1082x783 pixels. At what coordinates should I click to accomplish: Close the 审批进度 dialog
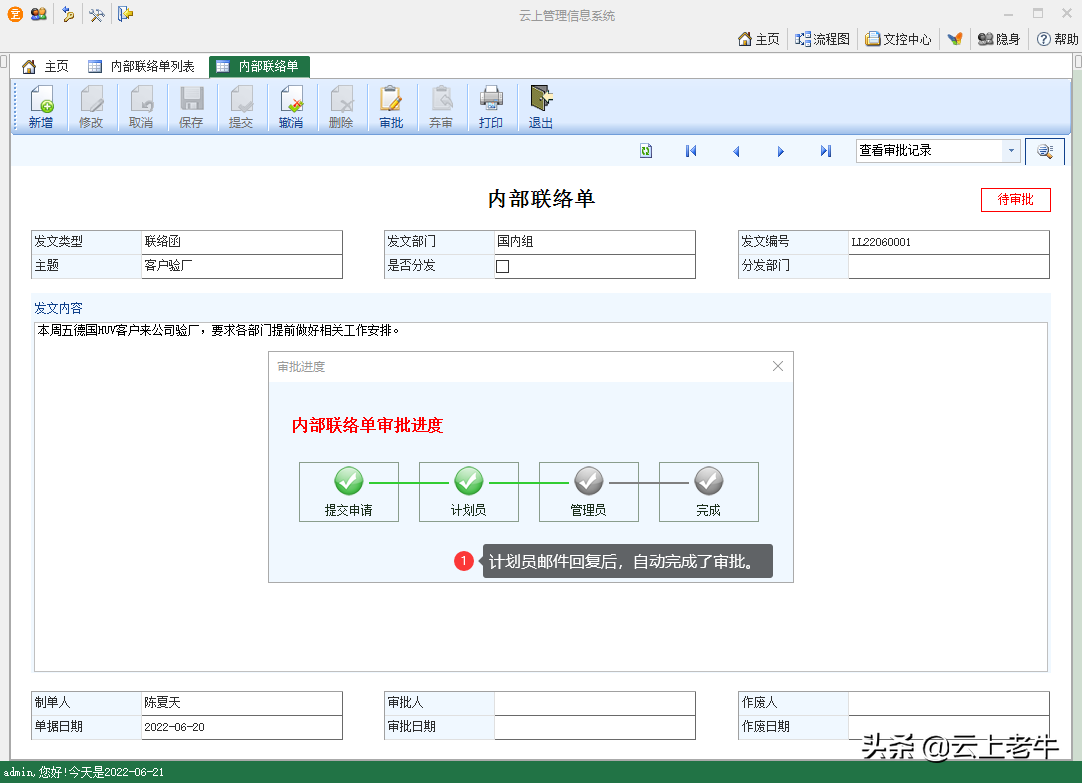coord(778,366)
